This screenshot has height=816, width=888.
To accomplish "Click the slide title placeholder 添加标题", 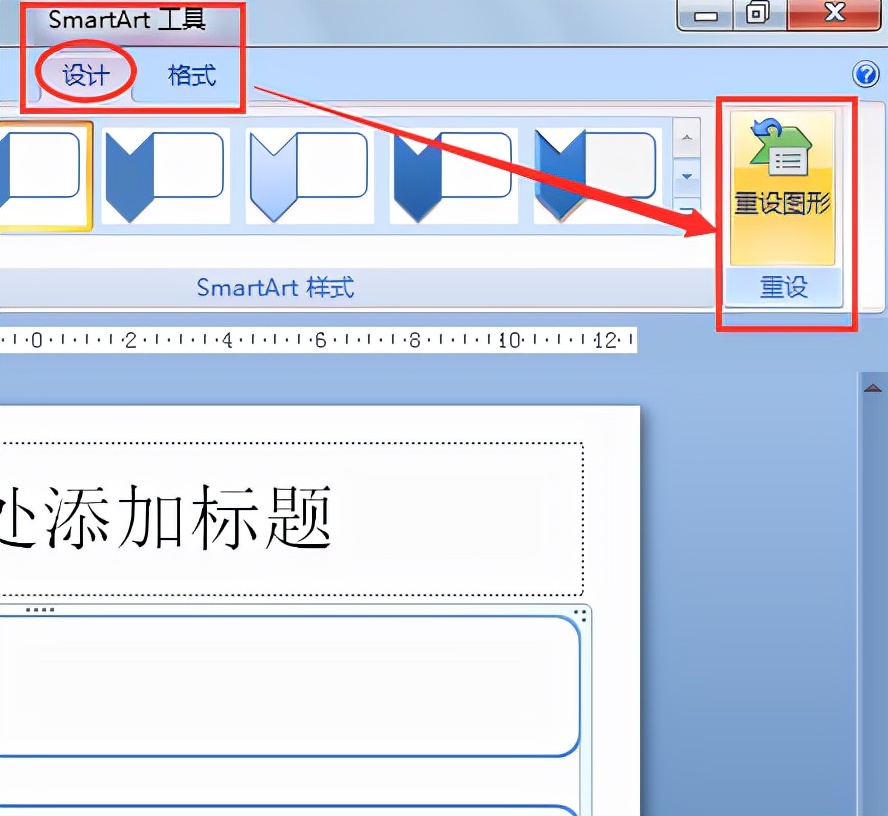I will click(x=292, y=518).
